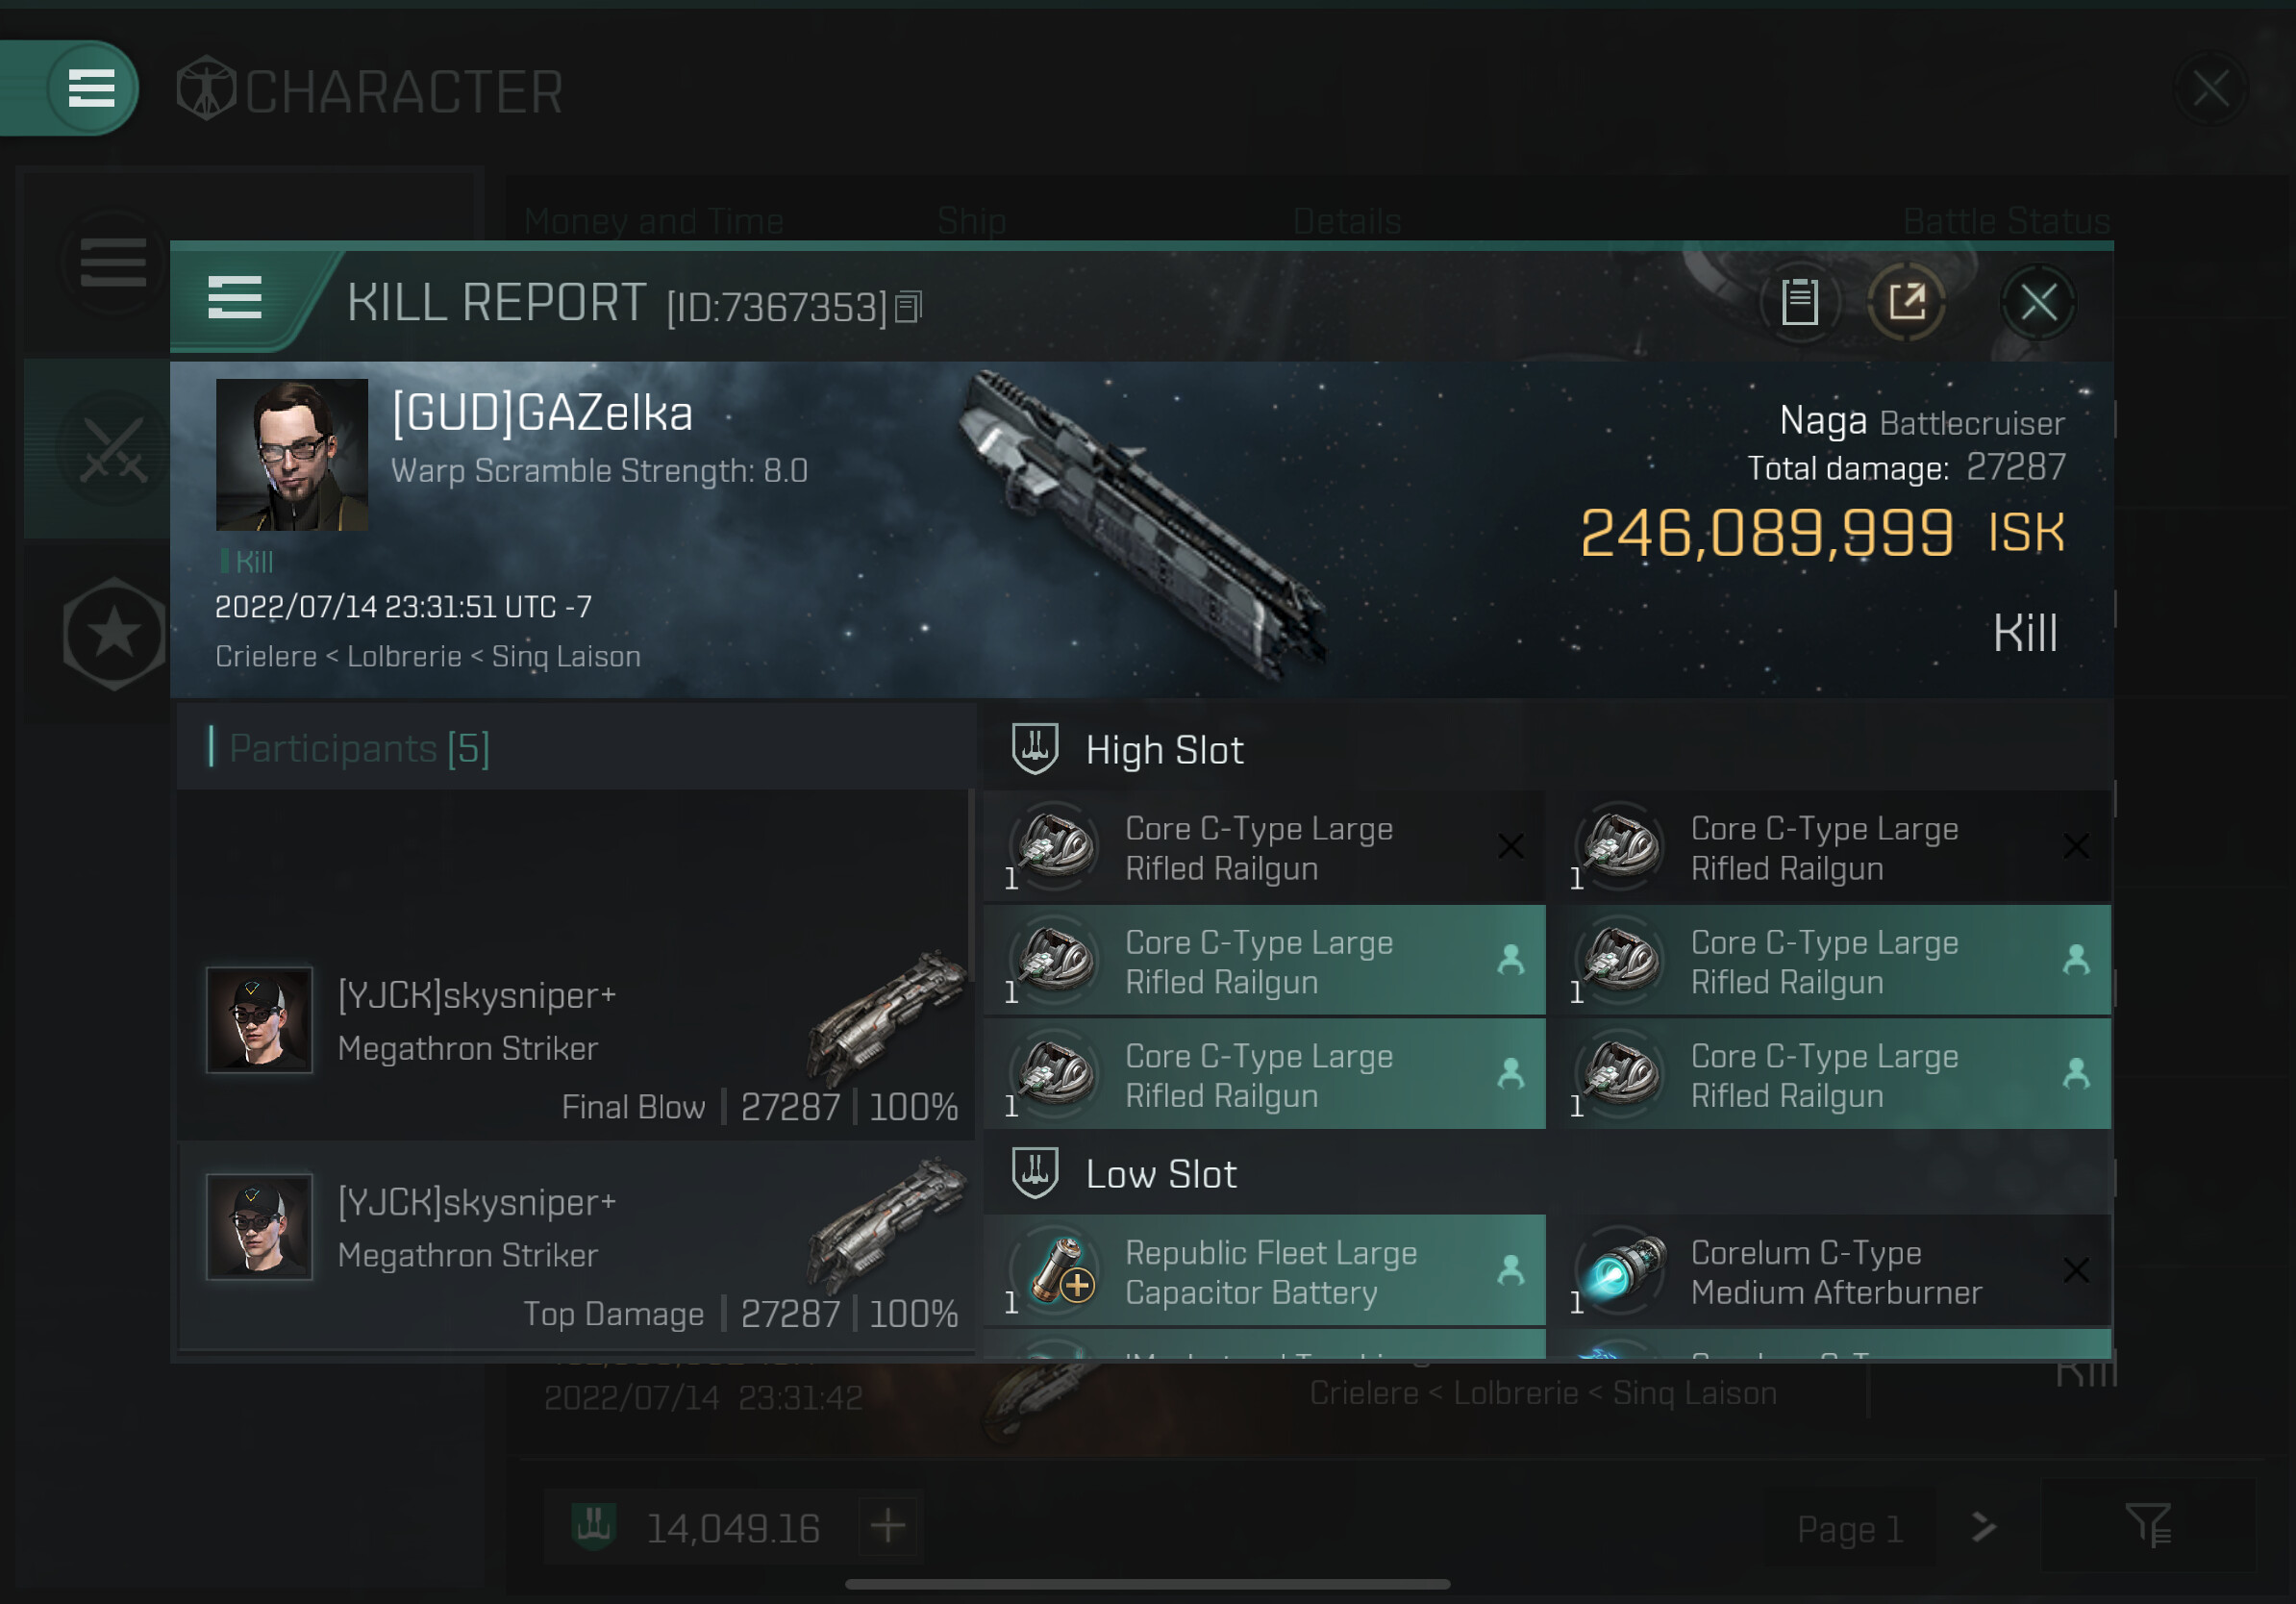This screenshot has width=2296, height=1604.
Task: Switch to the Battle Status tab
Action: tap(2006, 221)
